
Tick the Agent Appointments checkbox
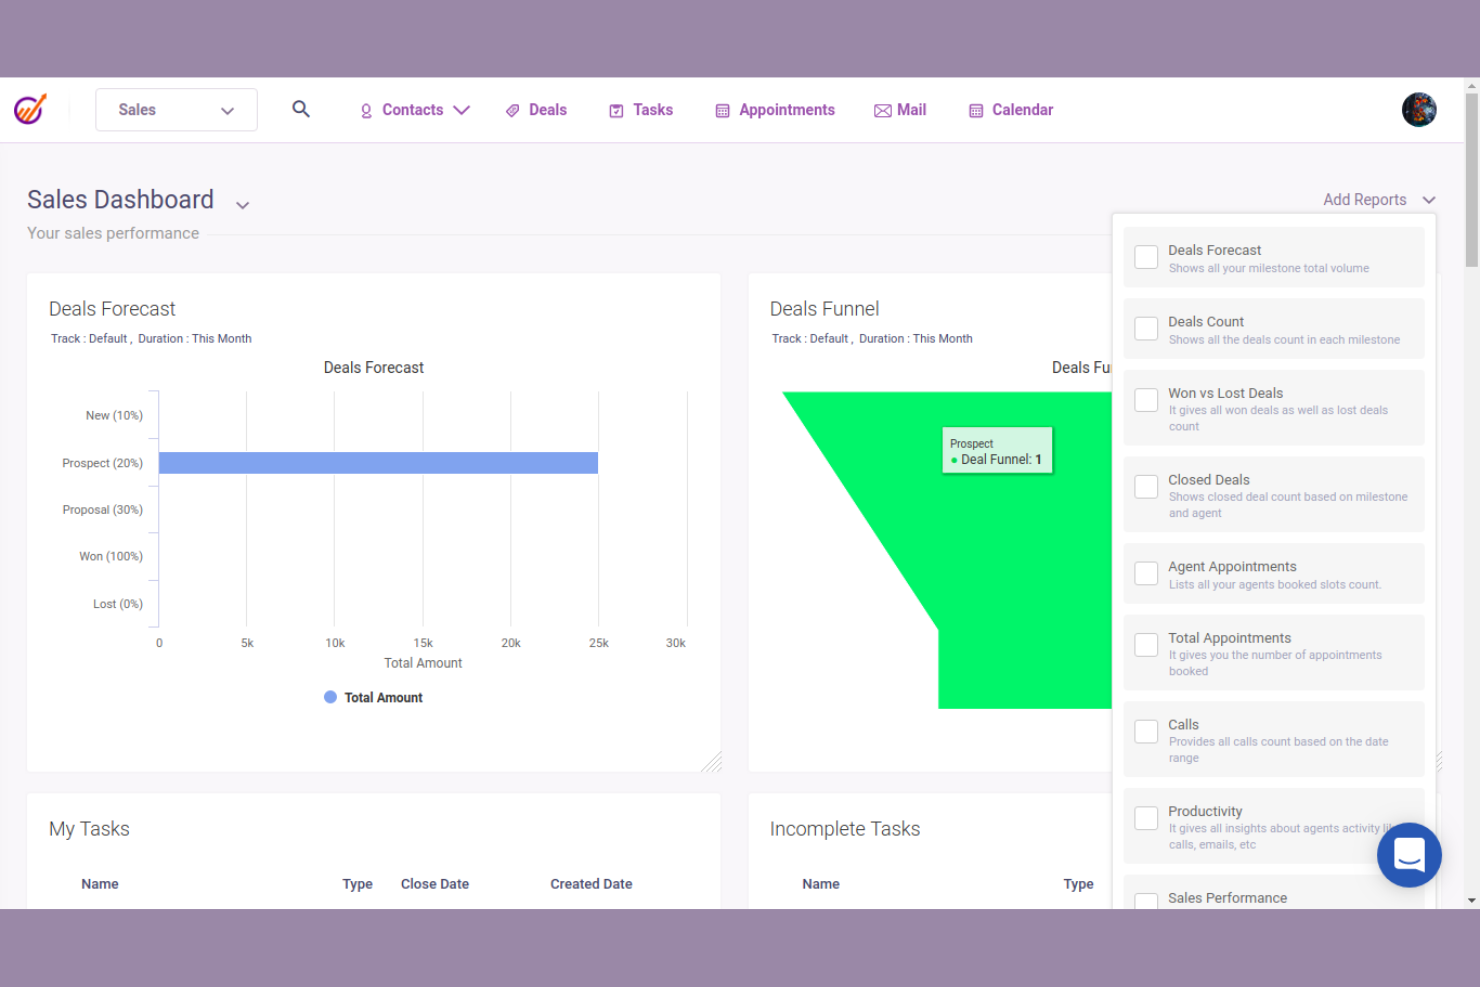coord(1146,574)
